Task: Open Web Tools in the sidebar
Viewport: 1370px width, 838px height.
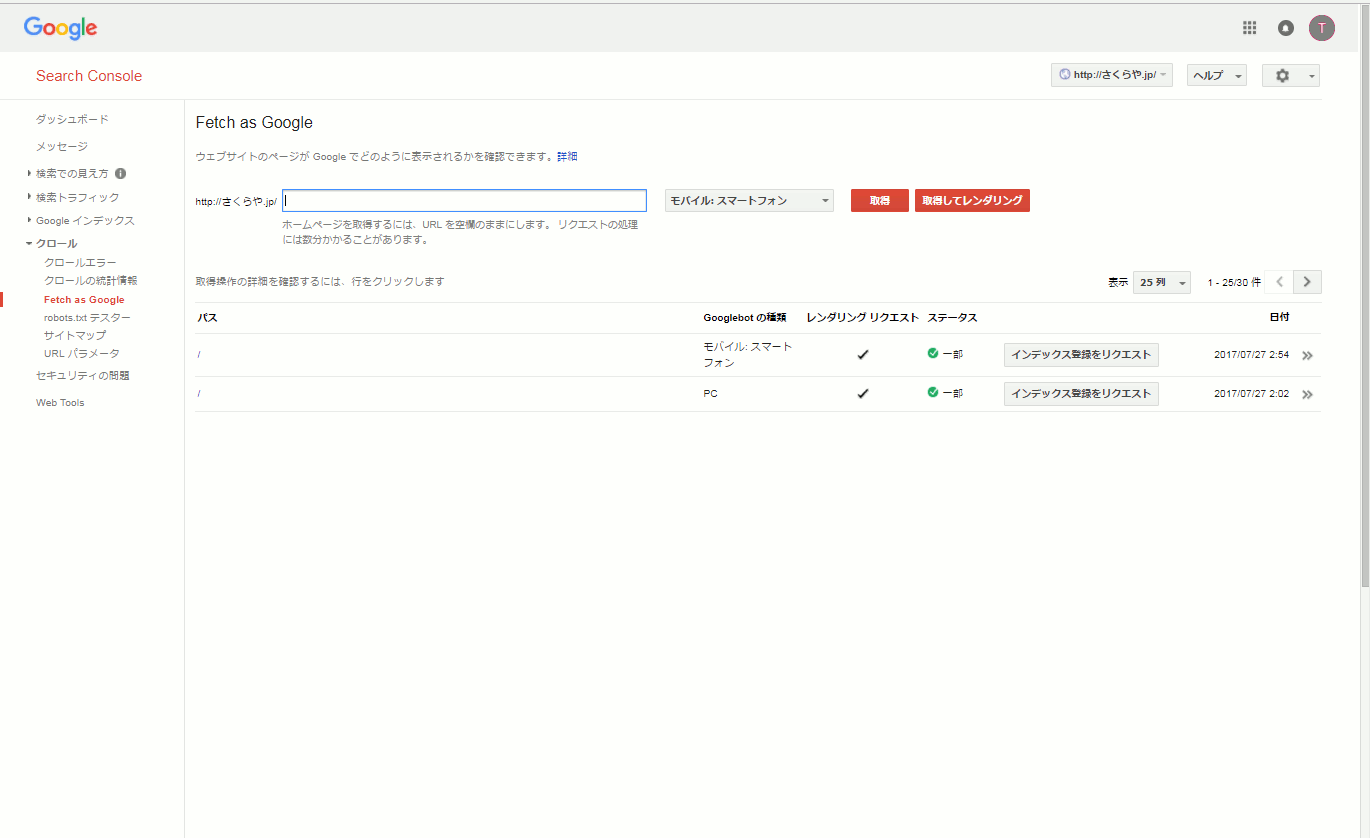Action: [60, 403]
